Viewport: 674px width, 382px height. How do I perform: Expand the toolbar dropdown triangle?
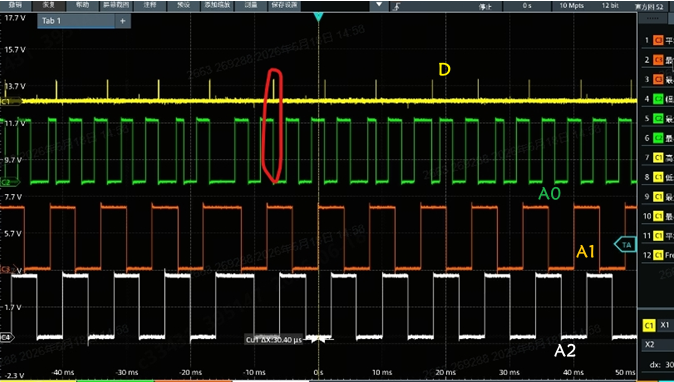(x=379, y=5)
